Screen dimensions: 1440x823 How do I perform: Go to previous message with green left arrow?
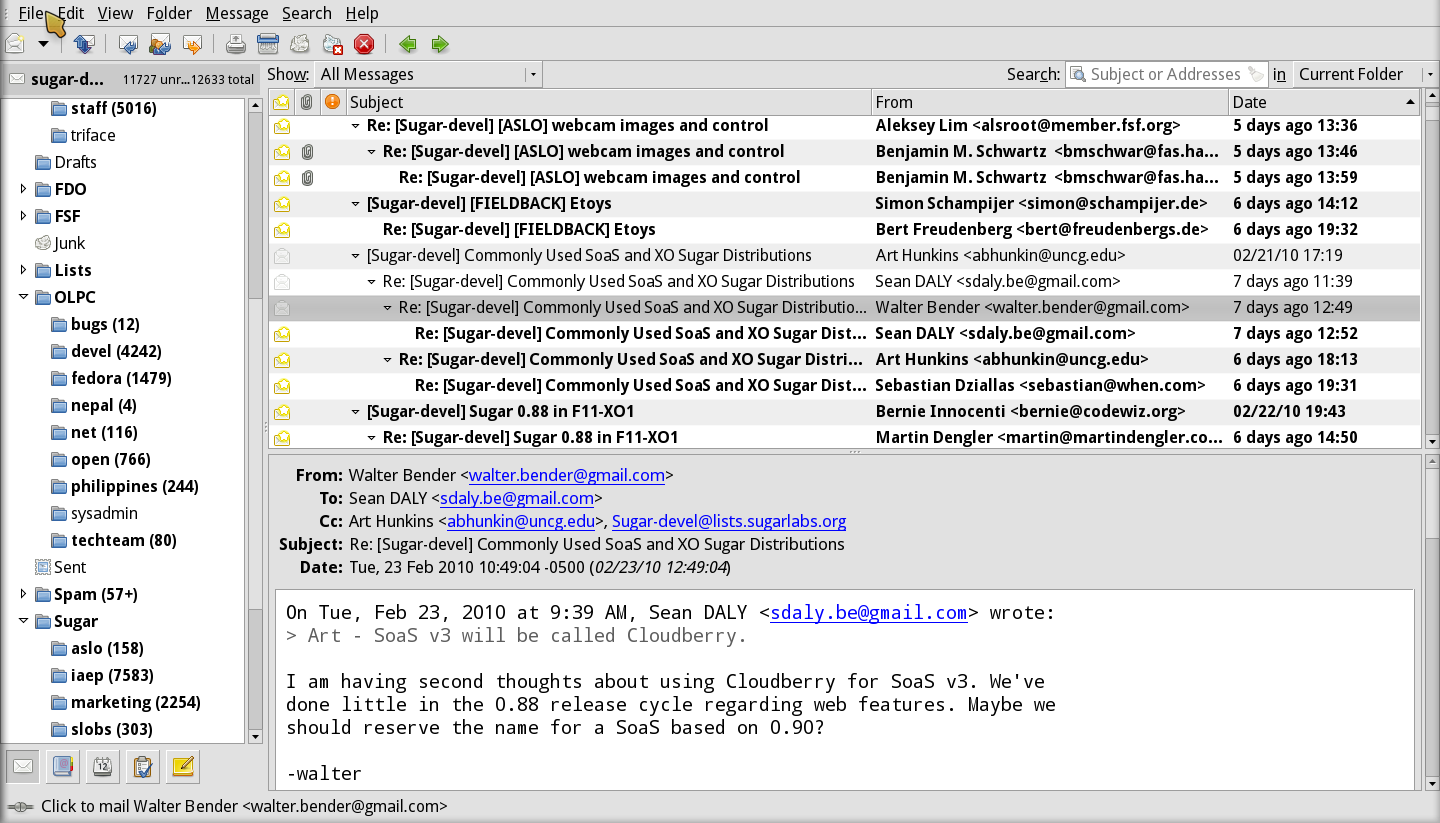pos(407,44)
